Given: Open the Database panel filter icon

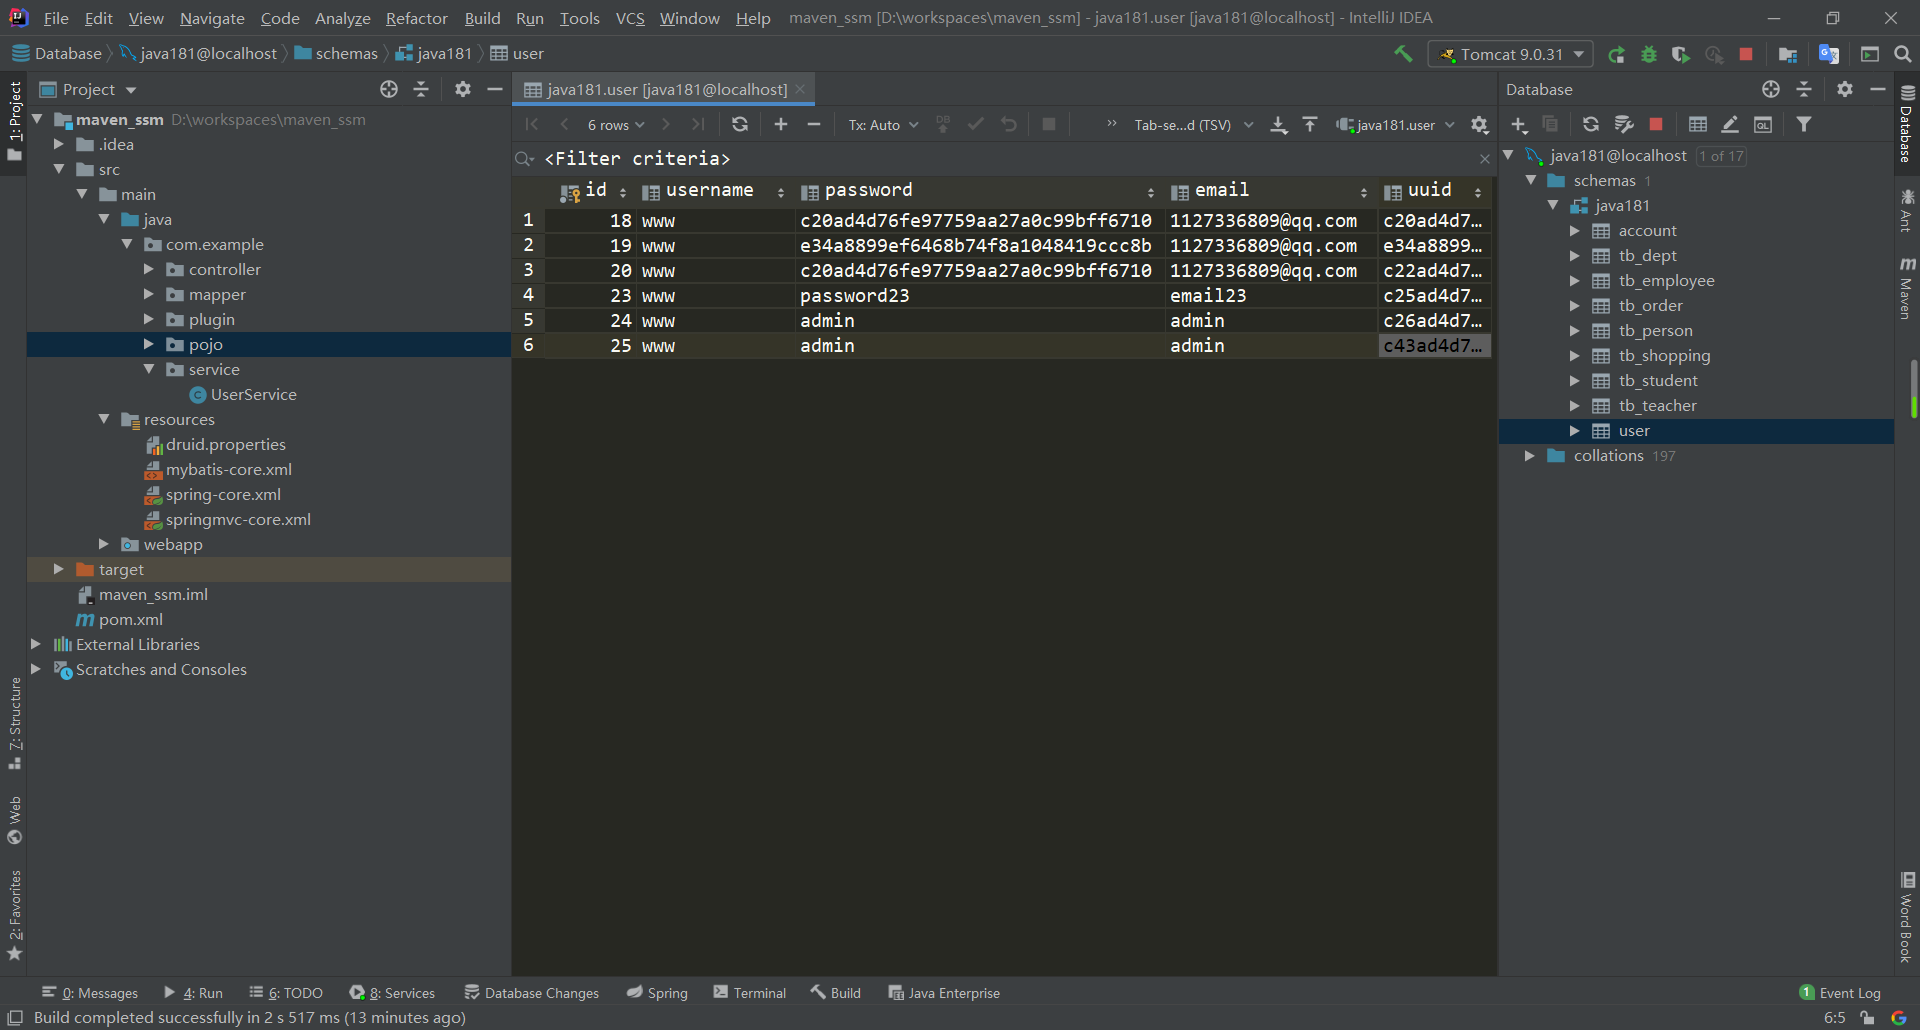Looking at the screenshot, I should click(1804, 124).
